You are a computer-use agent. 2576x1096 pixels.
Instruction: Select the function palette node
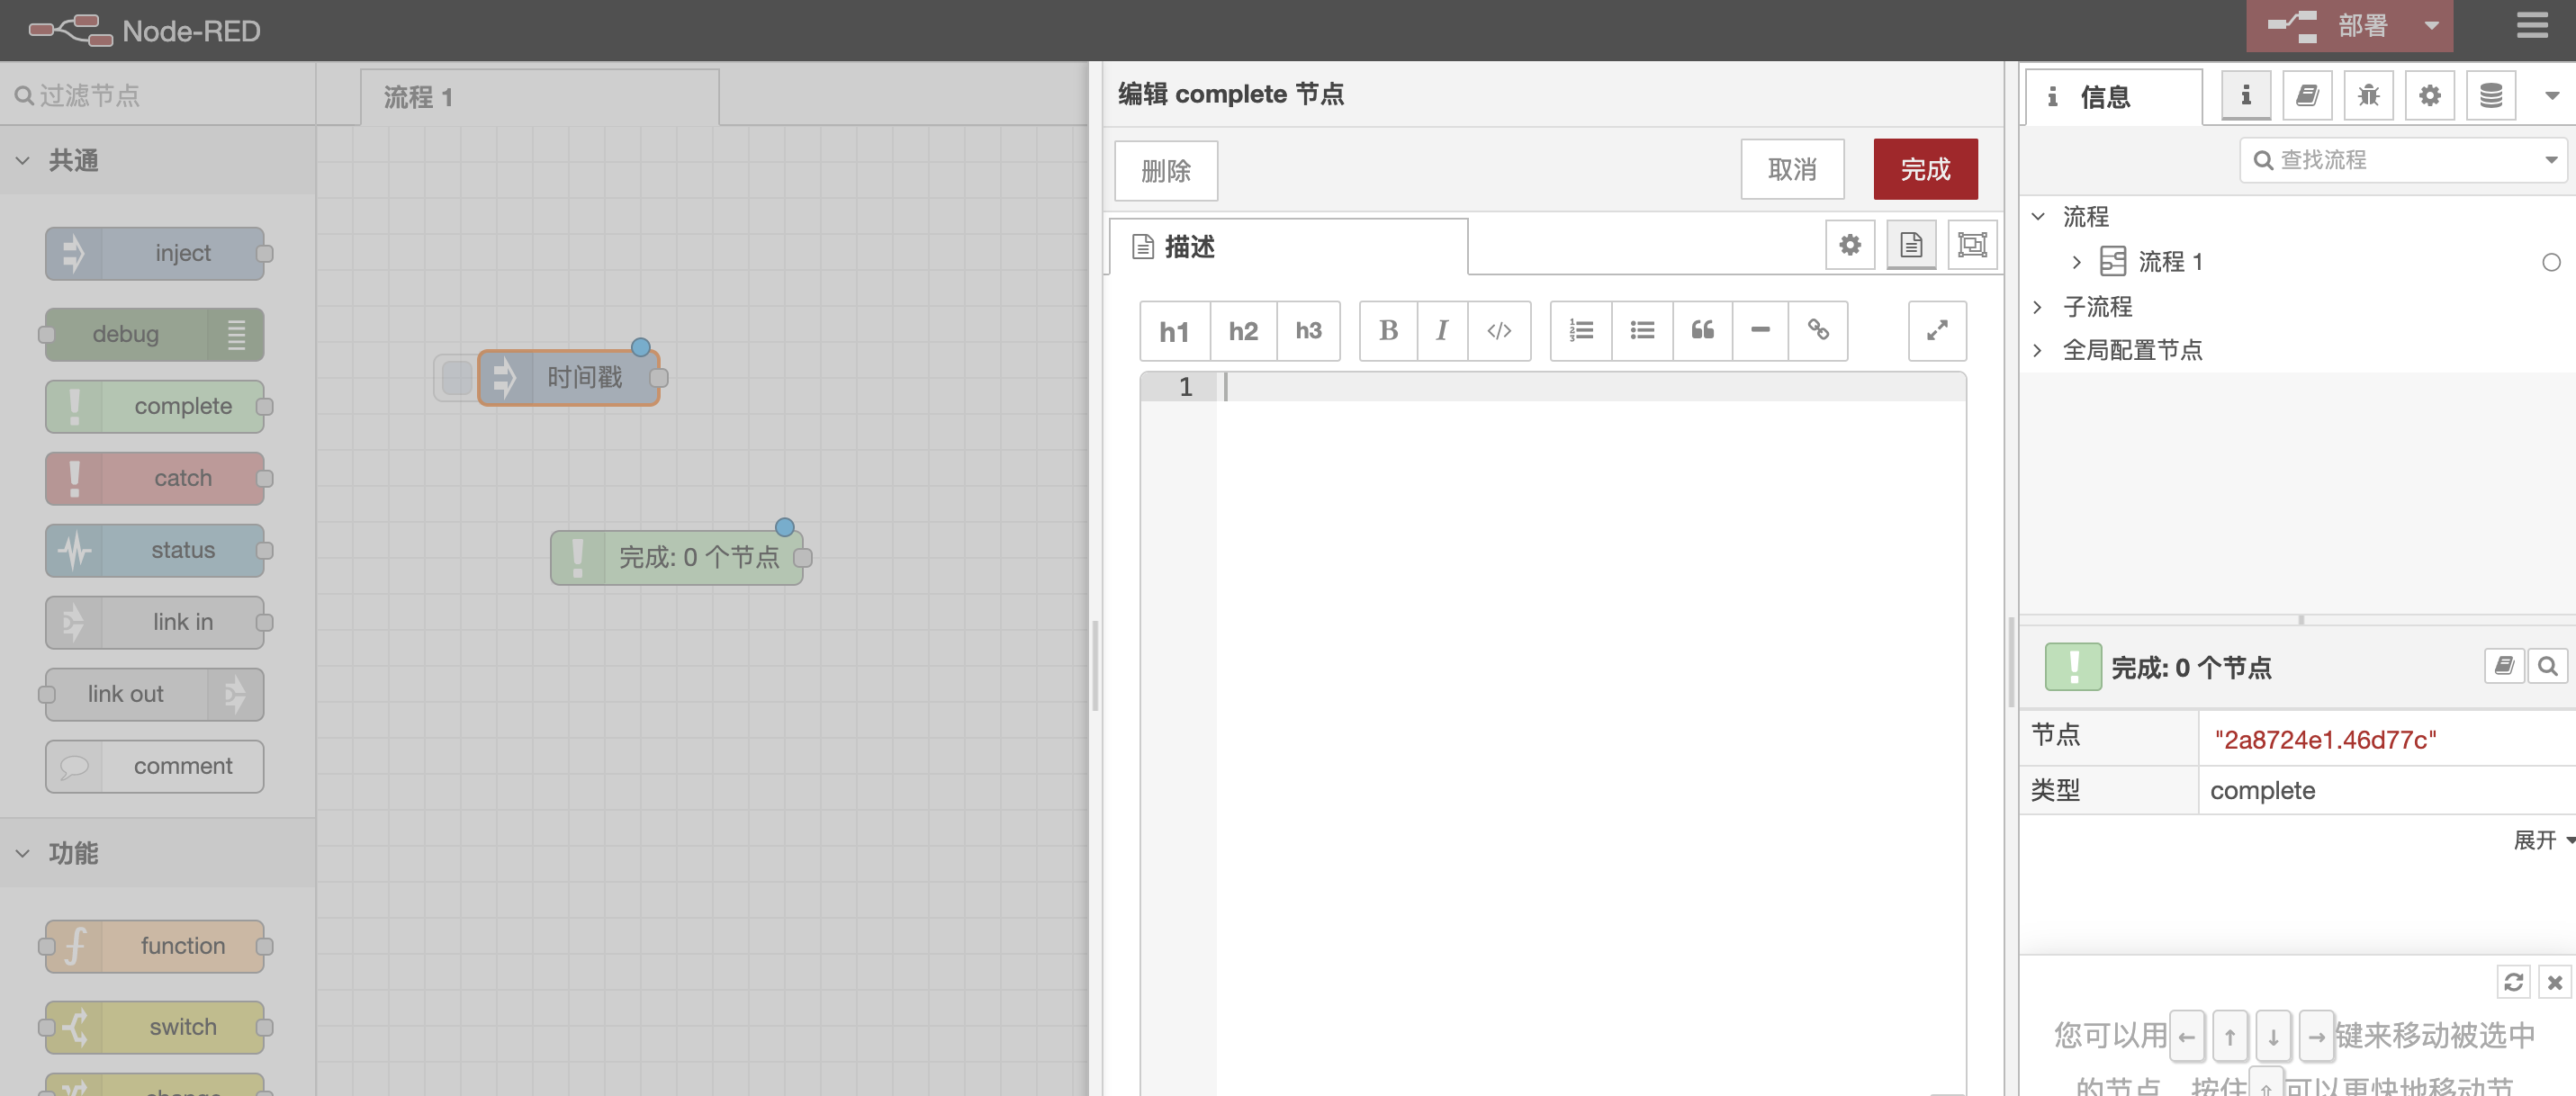pos(155,946)
